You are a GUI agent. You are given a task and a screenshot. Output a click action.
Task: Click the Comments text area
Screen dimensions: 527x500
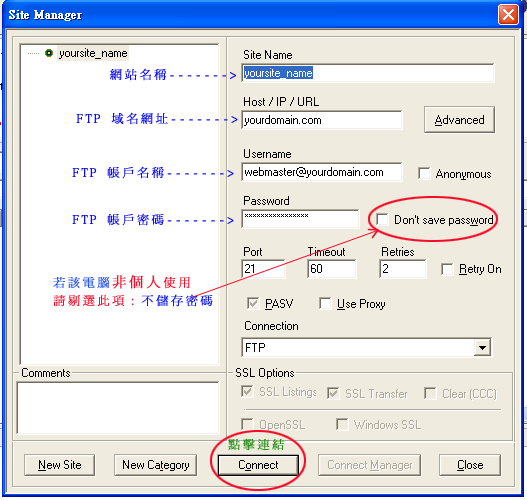[118, 408]
